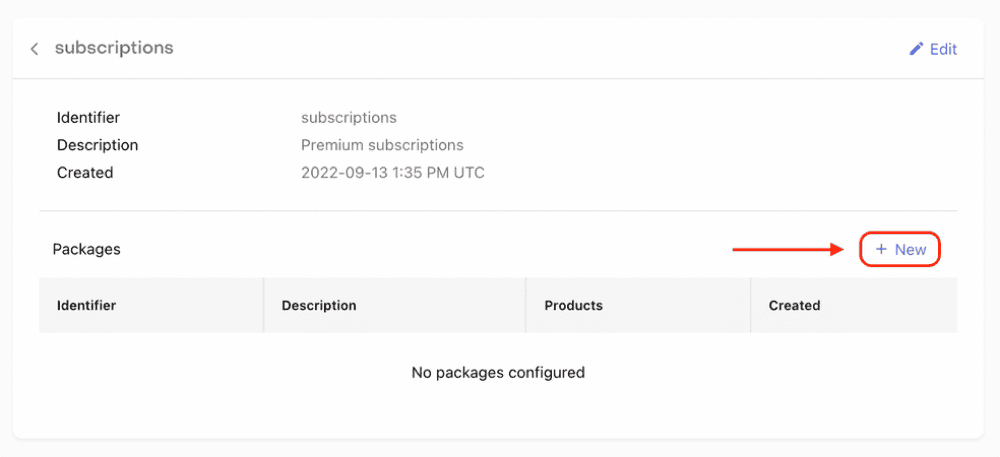Screen dimensions: 1000x457
Task: Go back using the left chevron arrow
Action: tap(34, 49)
